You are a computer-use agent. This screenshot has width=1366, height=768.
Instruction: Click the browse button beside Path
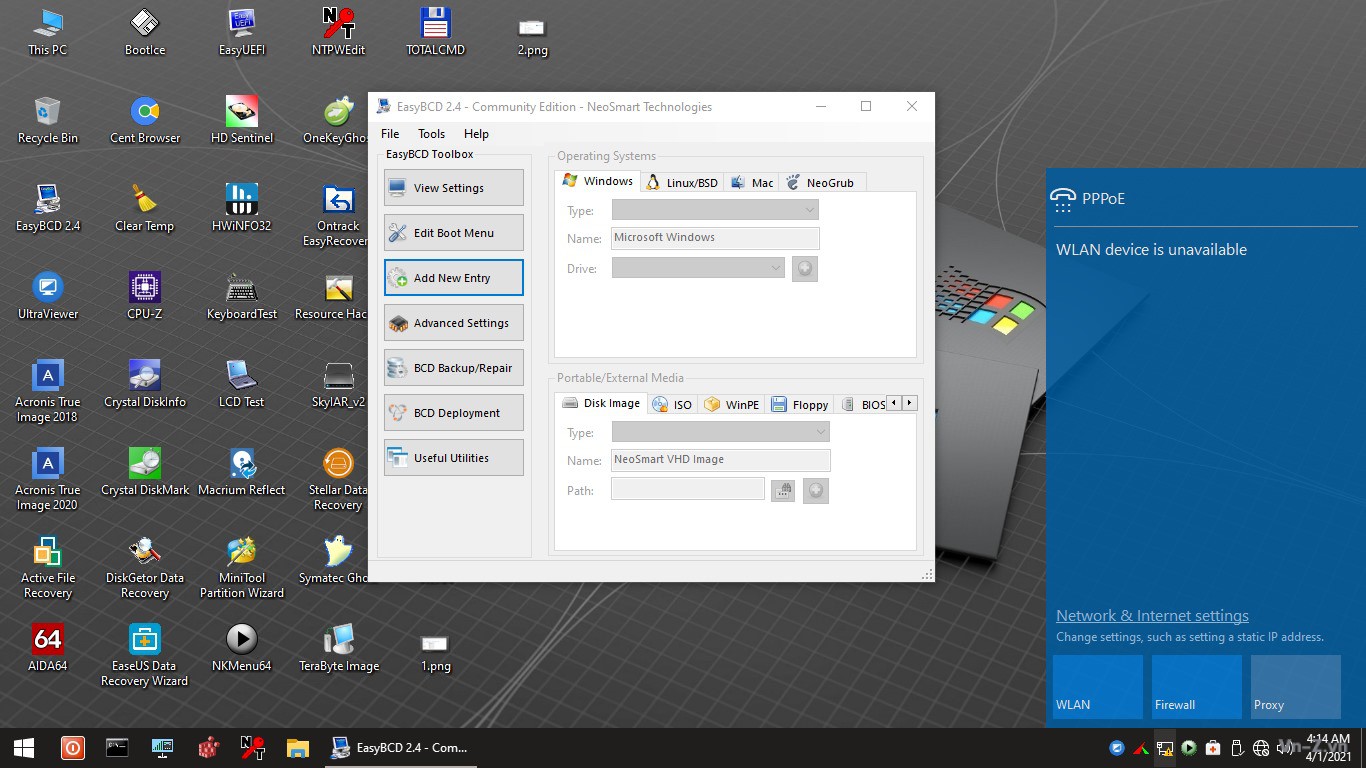tap(783, 490)
